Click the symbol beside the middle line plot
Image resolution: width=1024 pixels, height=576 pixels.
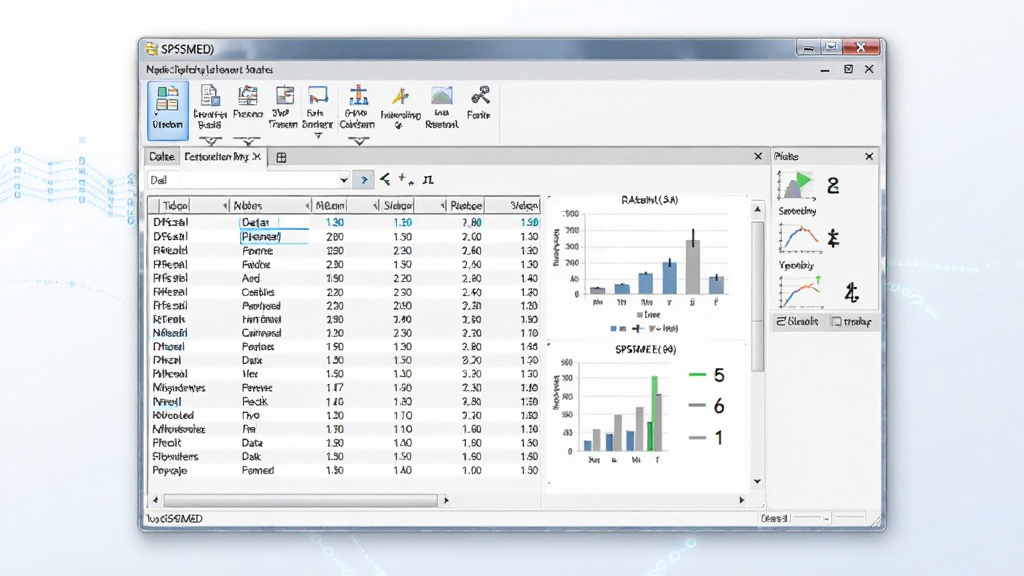[x=833, y=239]
